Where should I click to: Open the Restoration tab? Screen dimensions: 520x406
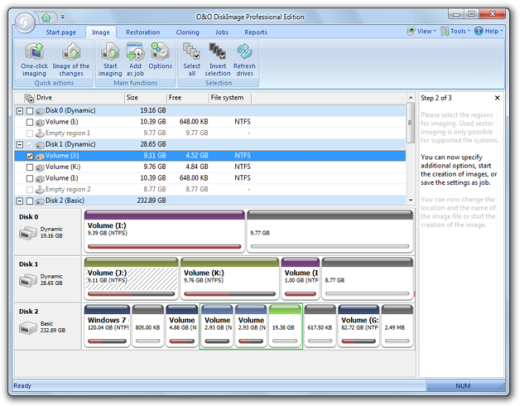pos(143,32)
